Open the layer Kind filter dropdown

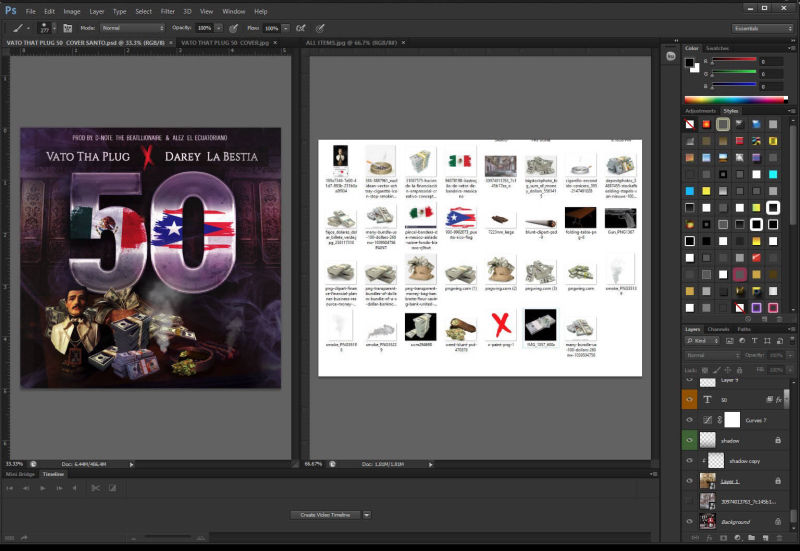pos(702,340)
